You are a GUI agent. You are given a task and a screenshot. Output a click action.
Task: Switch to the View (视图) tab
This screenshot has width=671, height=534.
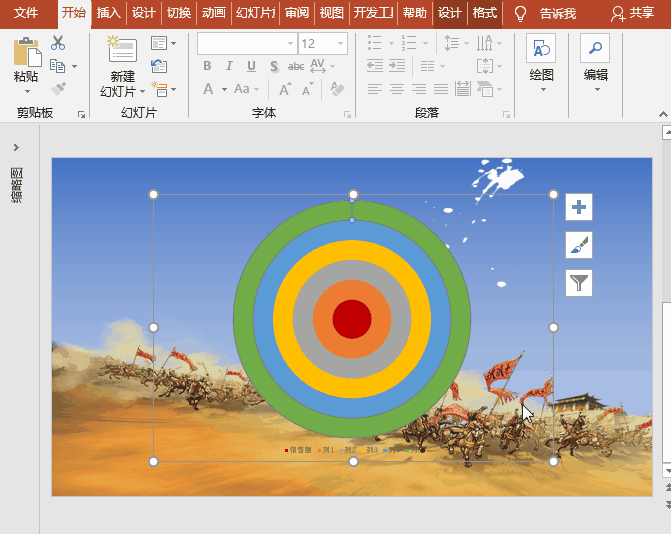(x=332, y=13)
